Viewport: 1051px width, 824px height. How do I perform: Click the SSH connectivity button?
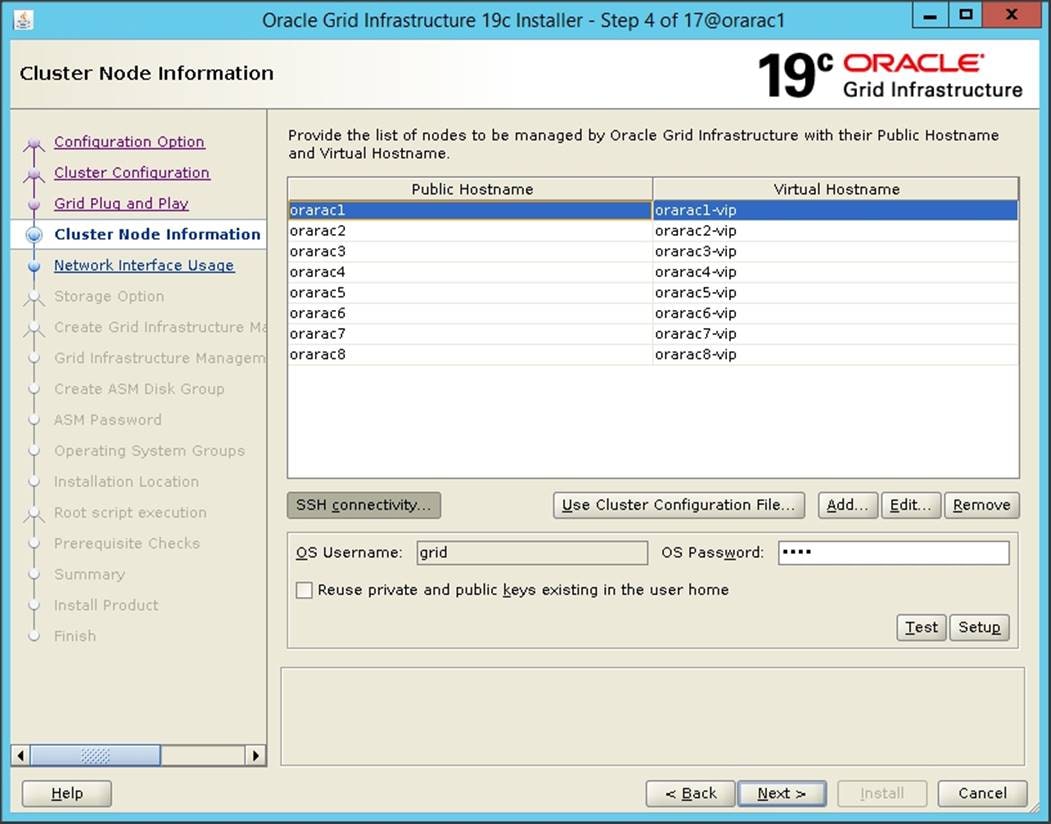364,505
